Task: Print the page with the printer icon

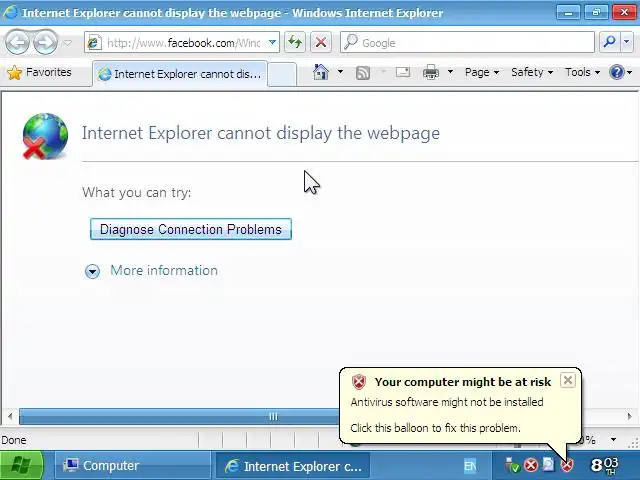Action: tap(431, 72)
